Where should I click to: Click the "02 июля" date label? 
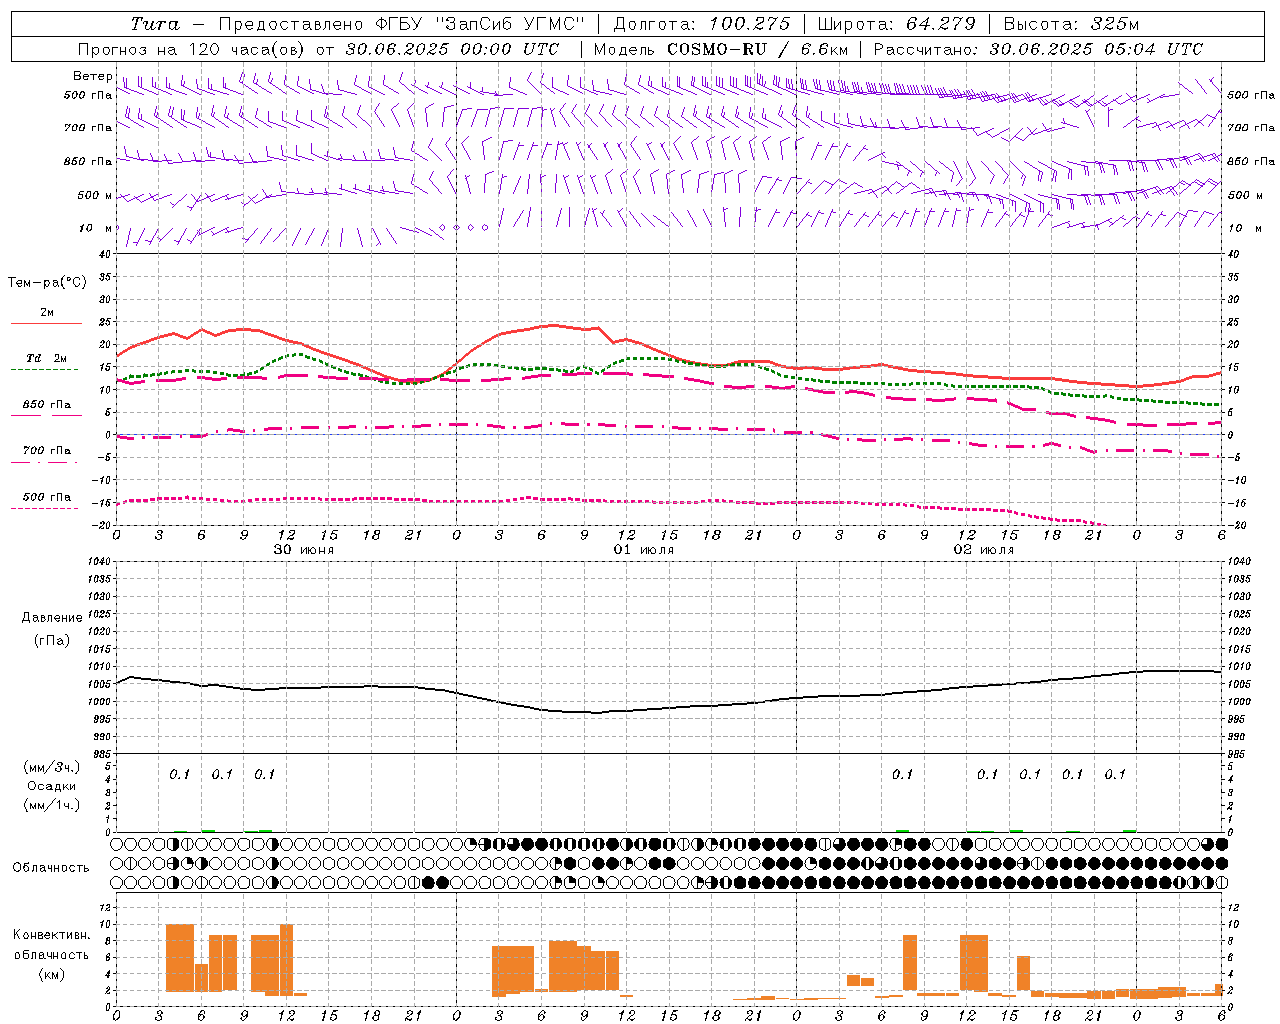pos(983,550)
